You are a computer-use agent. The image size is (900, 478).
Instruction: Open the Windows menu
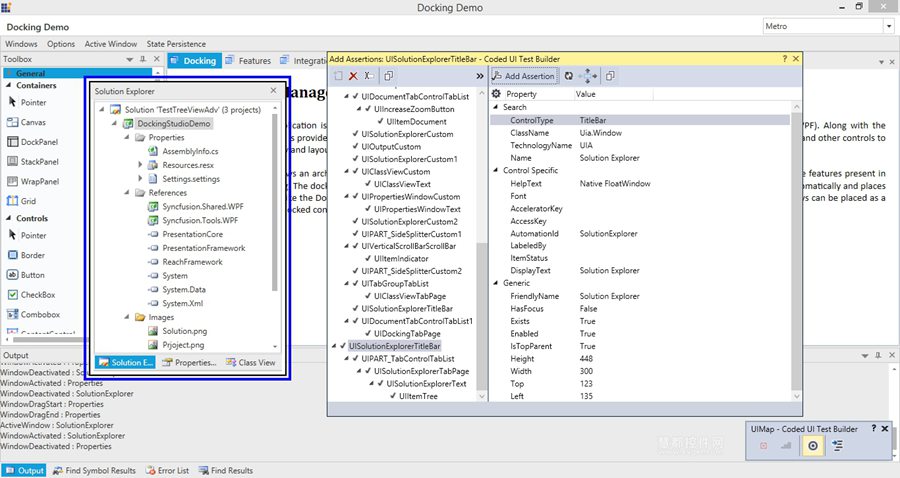[21, 44]
